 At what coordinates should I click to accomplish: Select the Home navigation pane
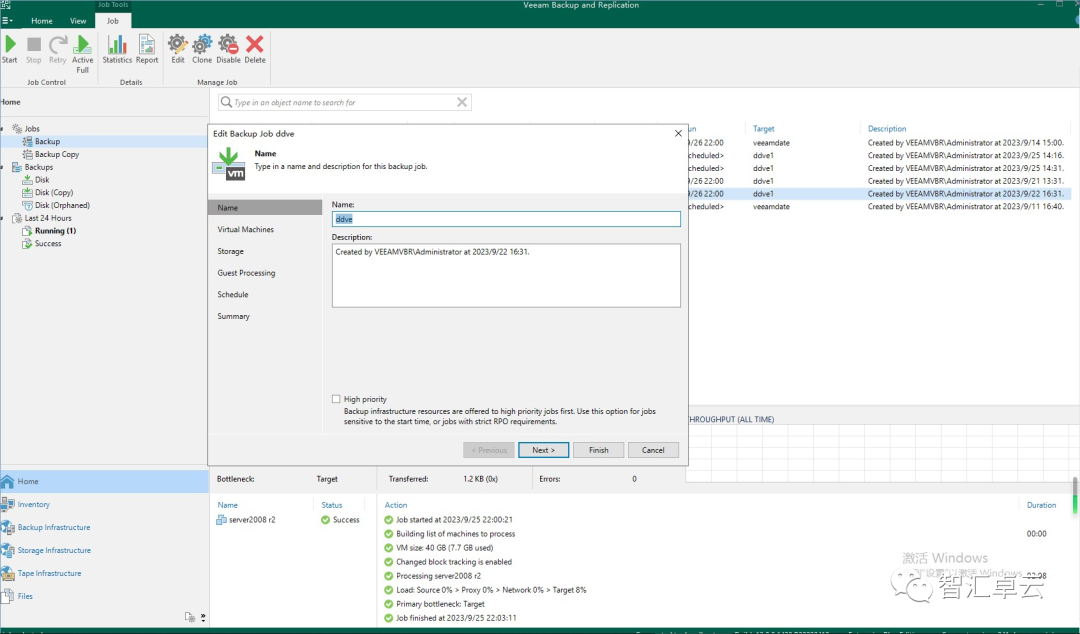point(104,481)
